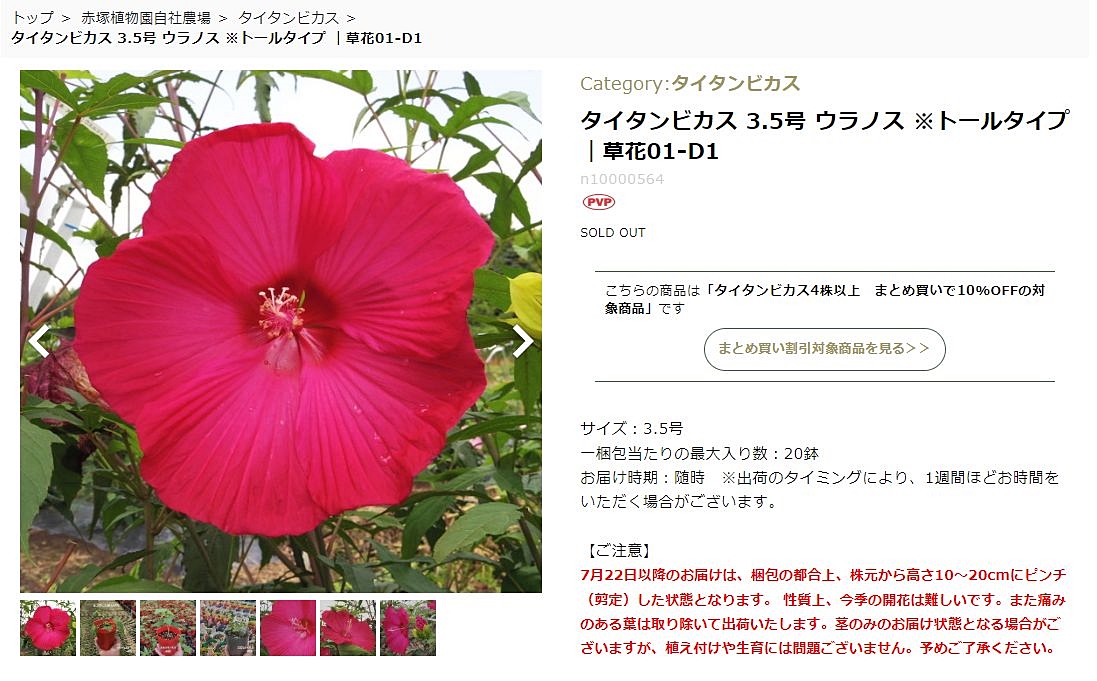Open the 赤塚植物園自社農場 breadcrumb link
This screenshot has width=1097, height=681.
(x=146, y=17)
